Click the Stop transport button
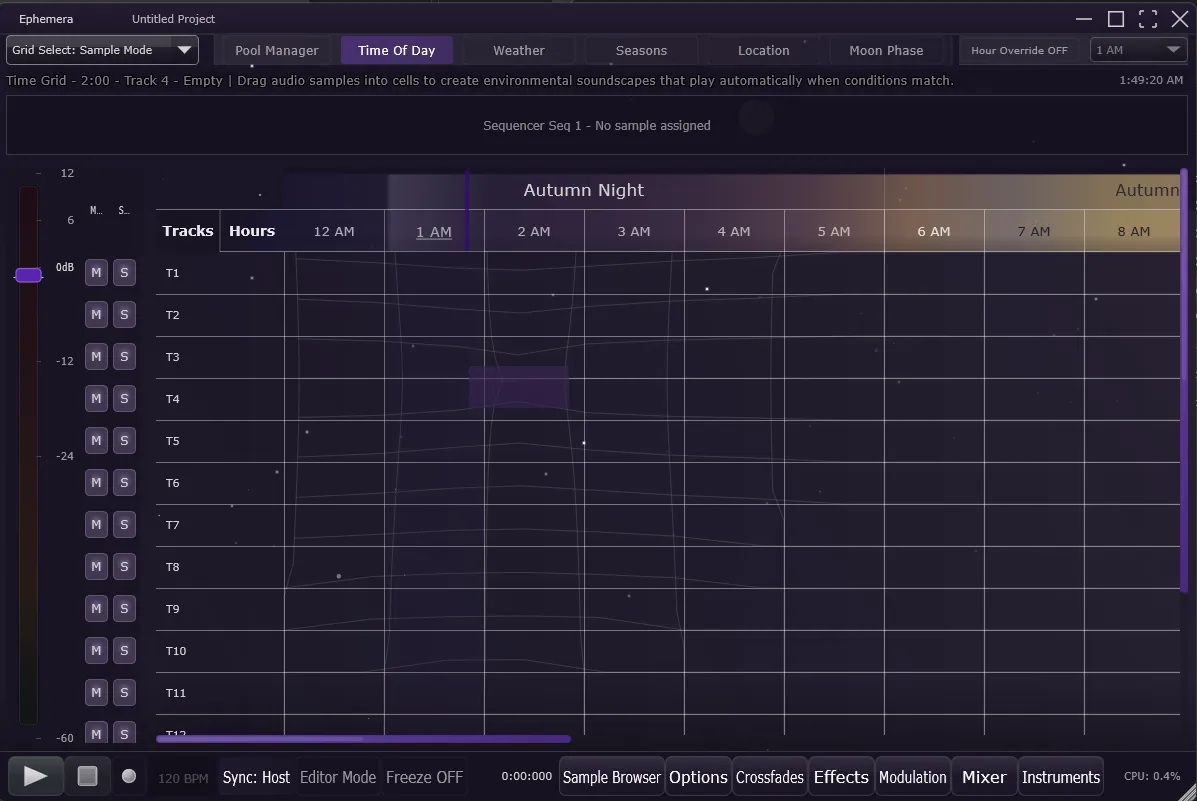 click(x=88, y=775)
